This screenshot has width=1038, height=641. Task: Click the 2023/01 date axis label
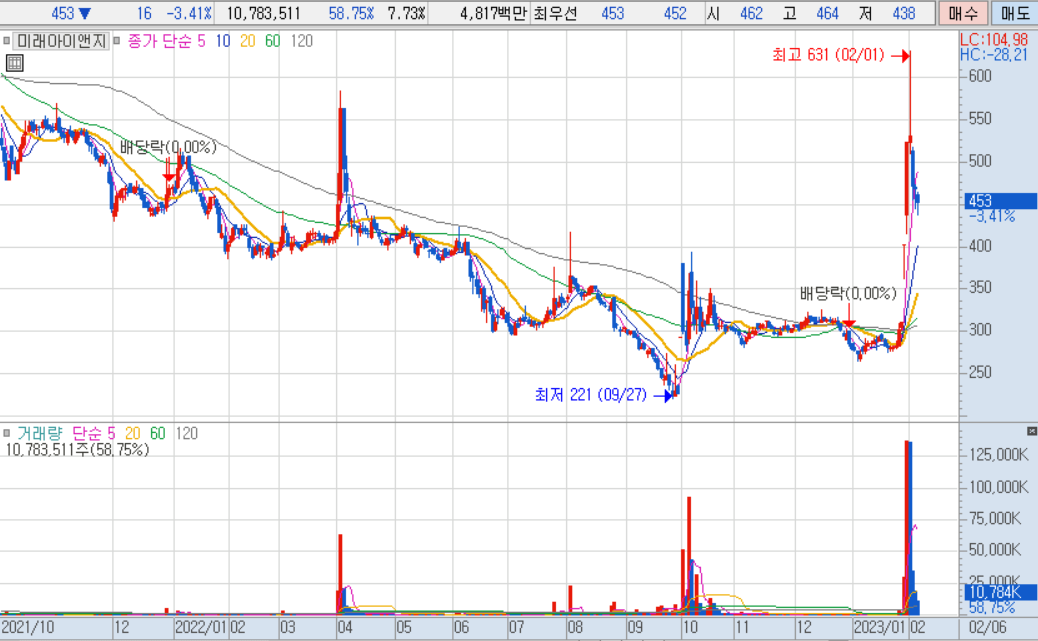pyautogui.click(x=880, y=627)
